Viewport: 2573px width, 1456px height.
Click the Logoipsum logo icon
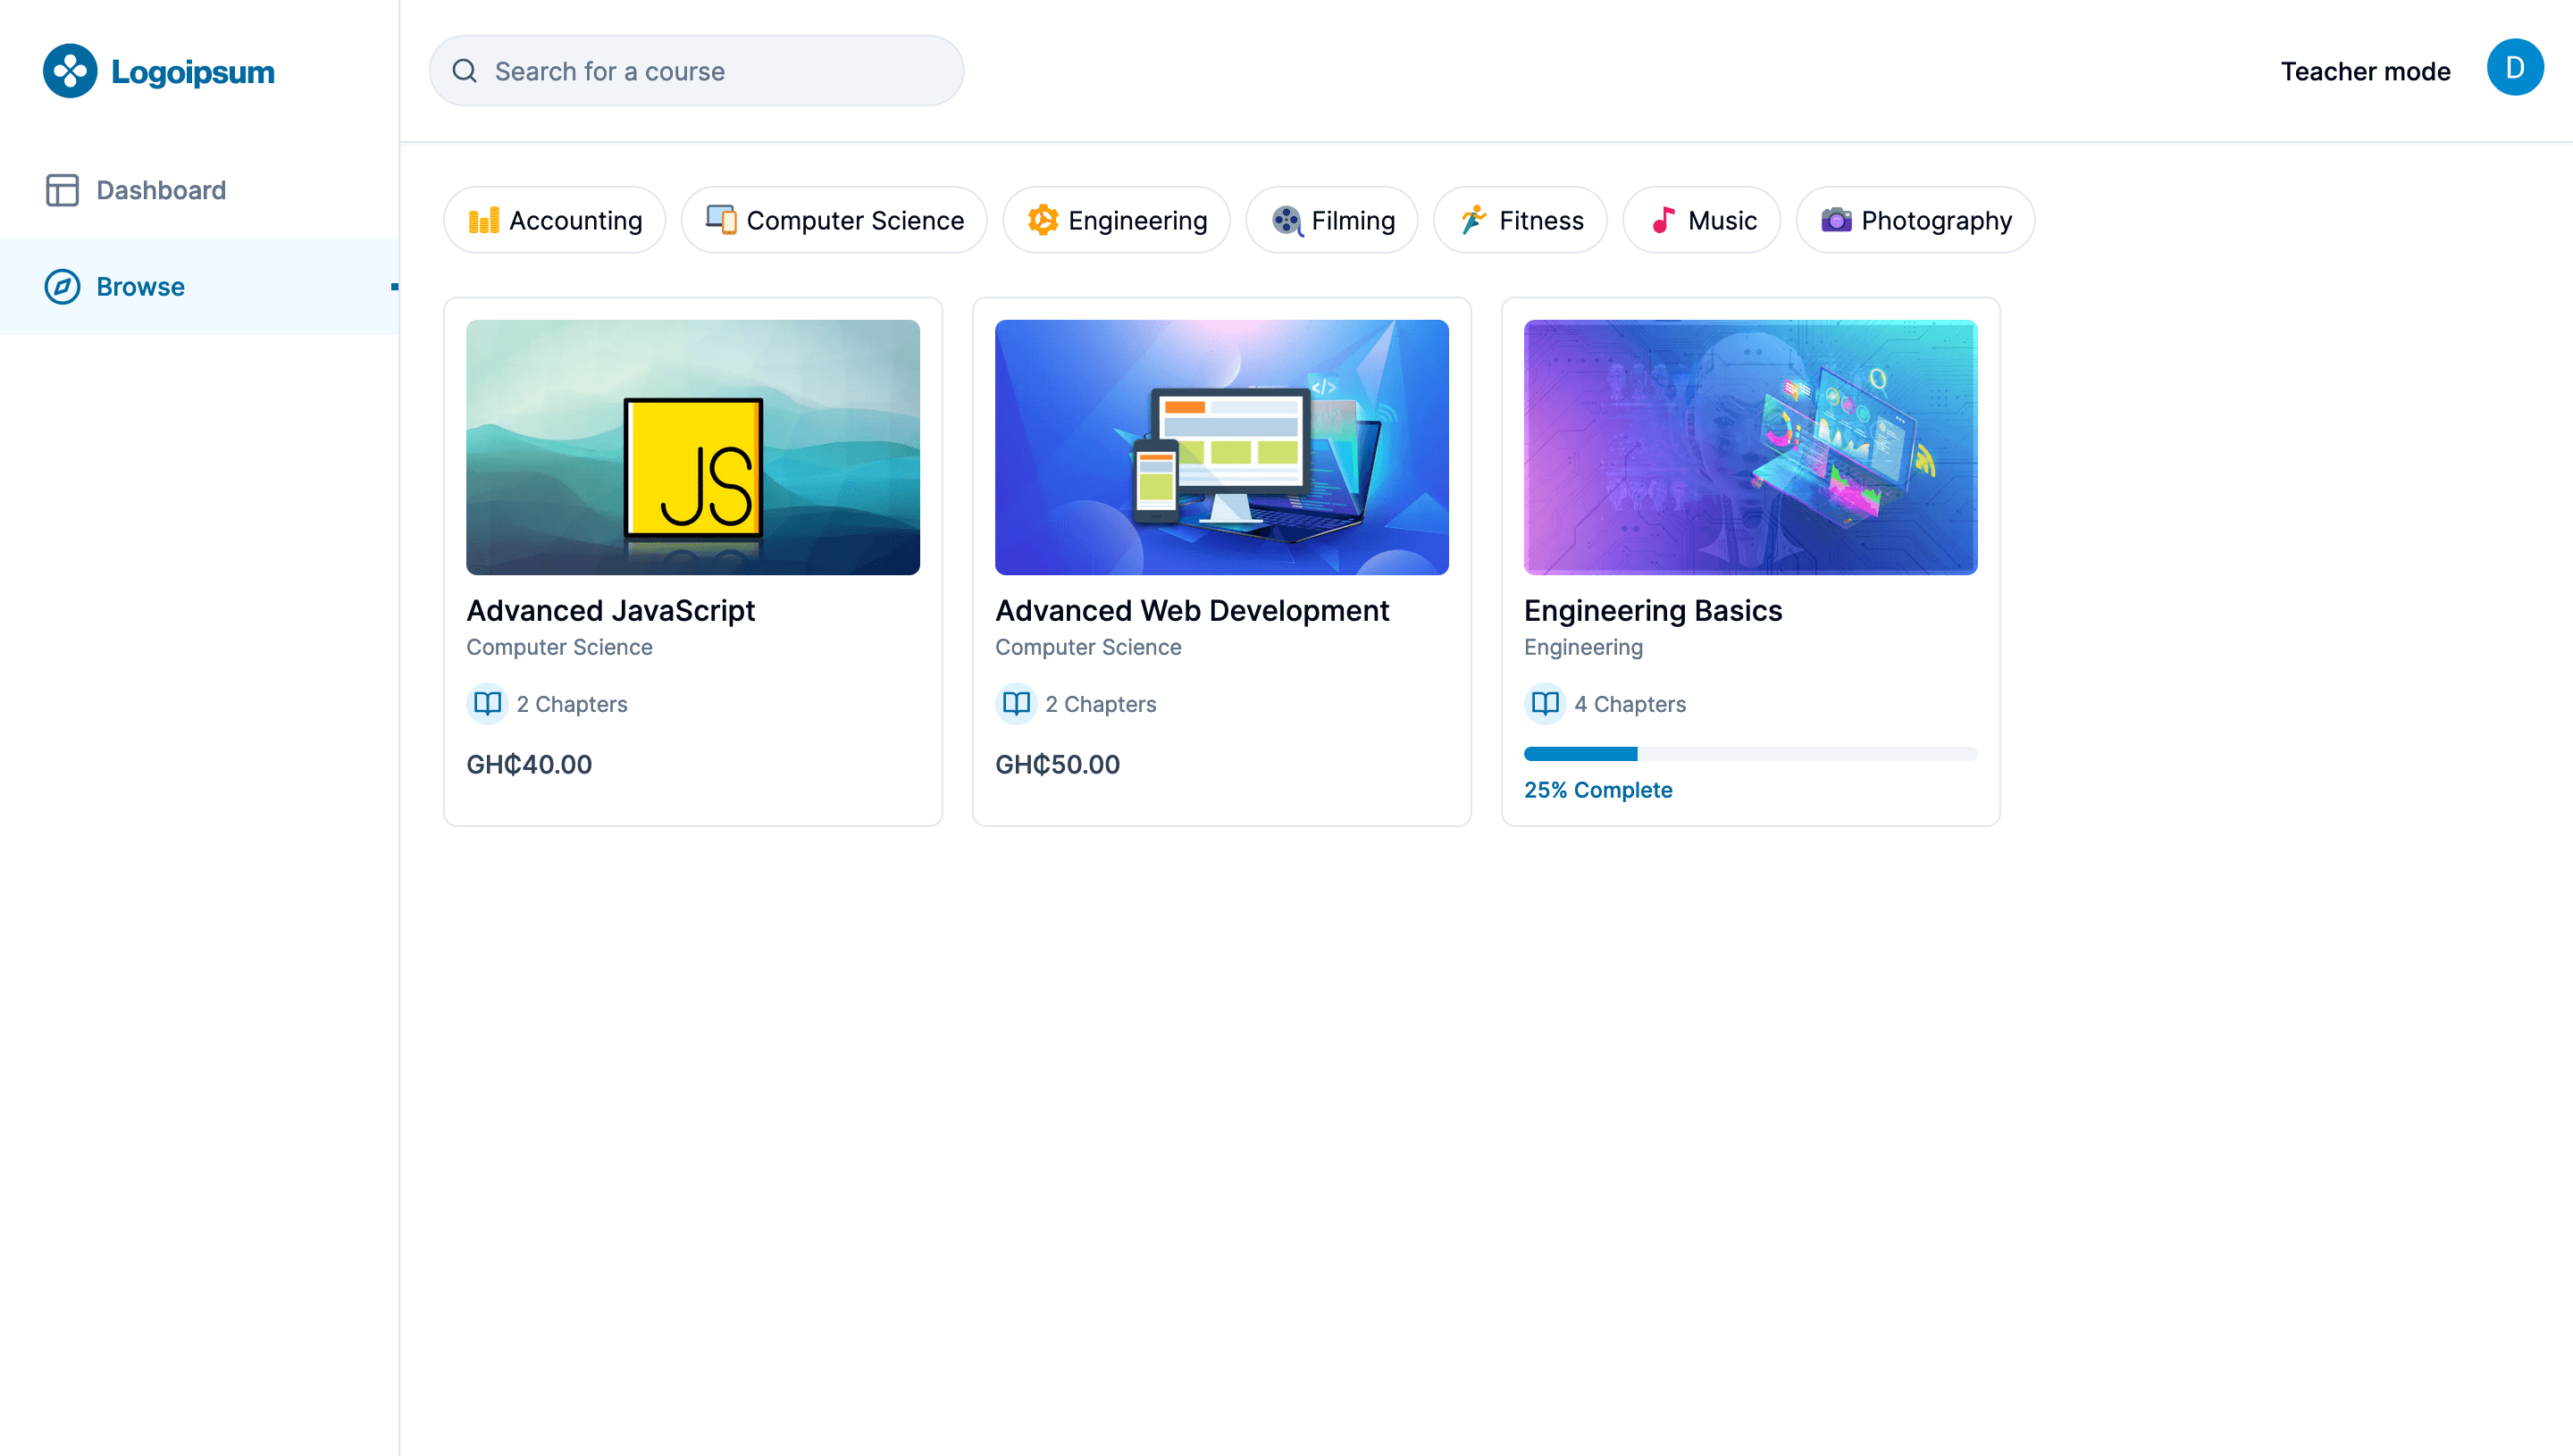point(69,71)
